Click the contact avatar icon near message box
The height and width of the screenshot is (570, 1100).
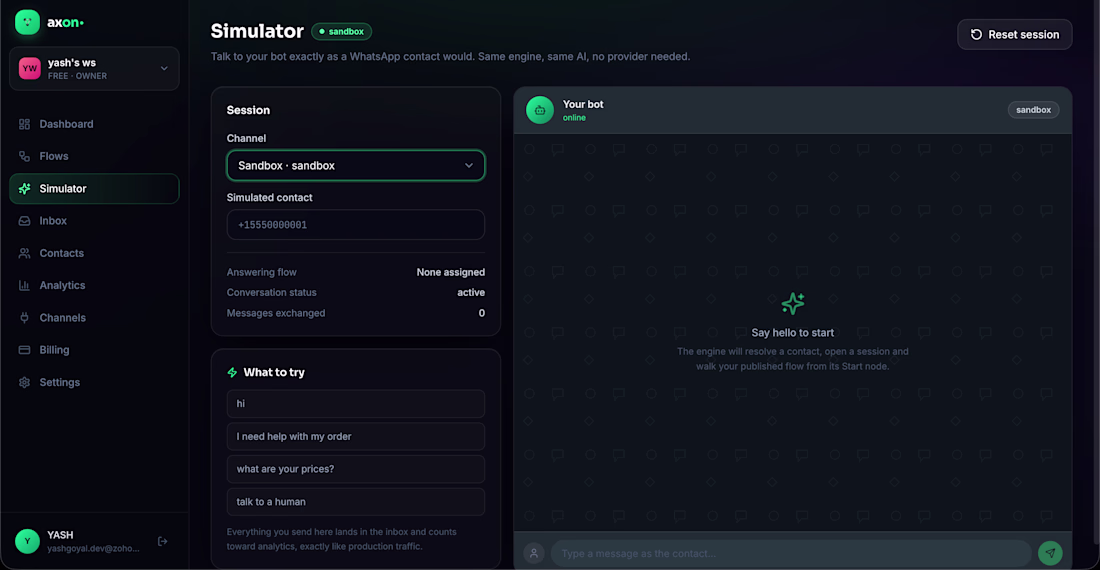click(x=534, y=553)
